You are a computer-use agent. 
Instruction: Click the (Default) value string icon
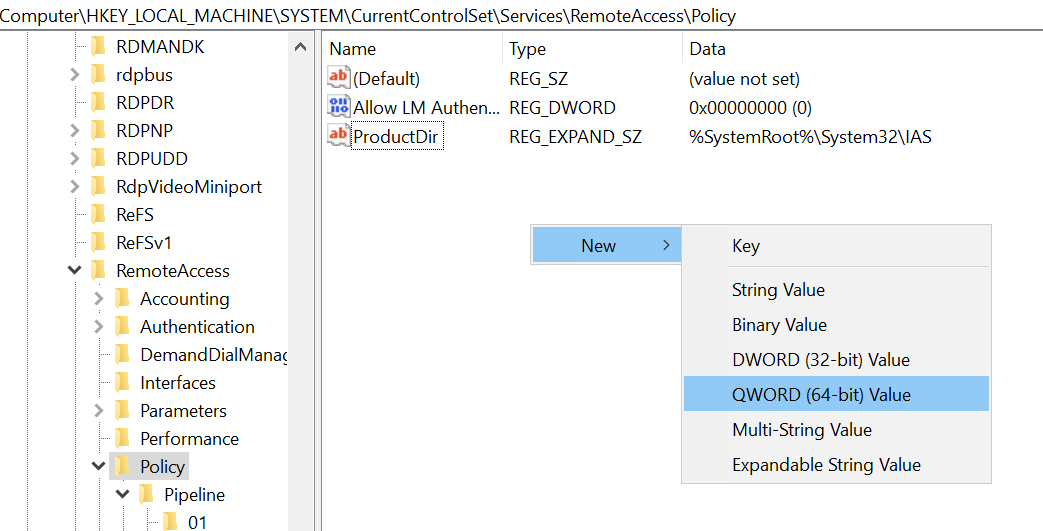(339, 78)
